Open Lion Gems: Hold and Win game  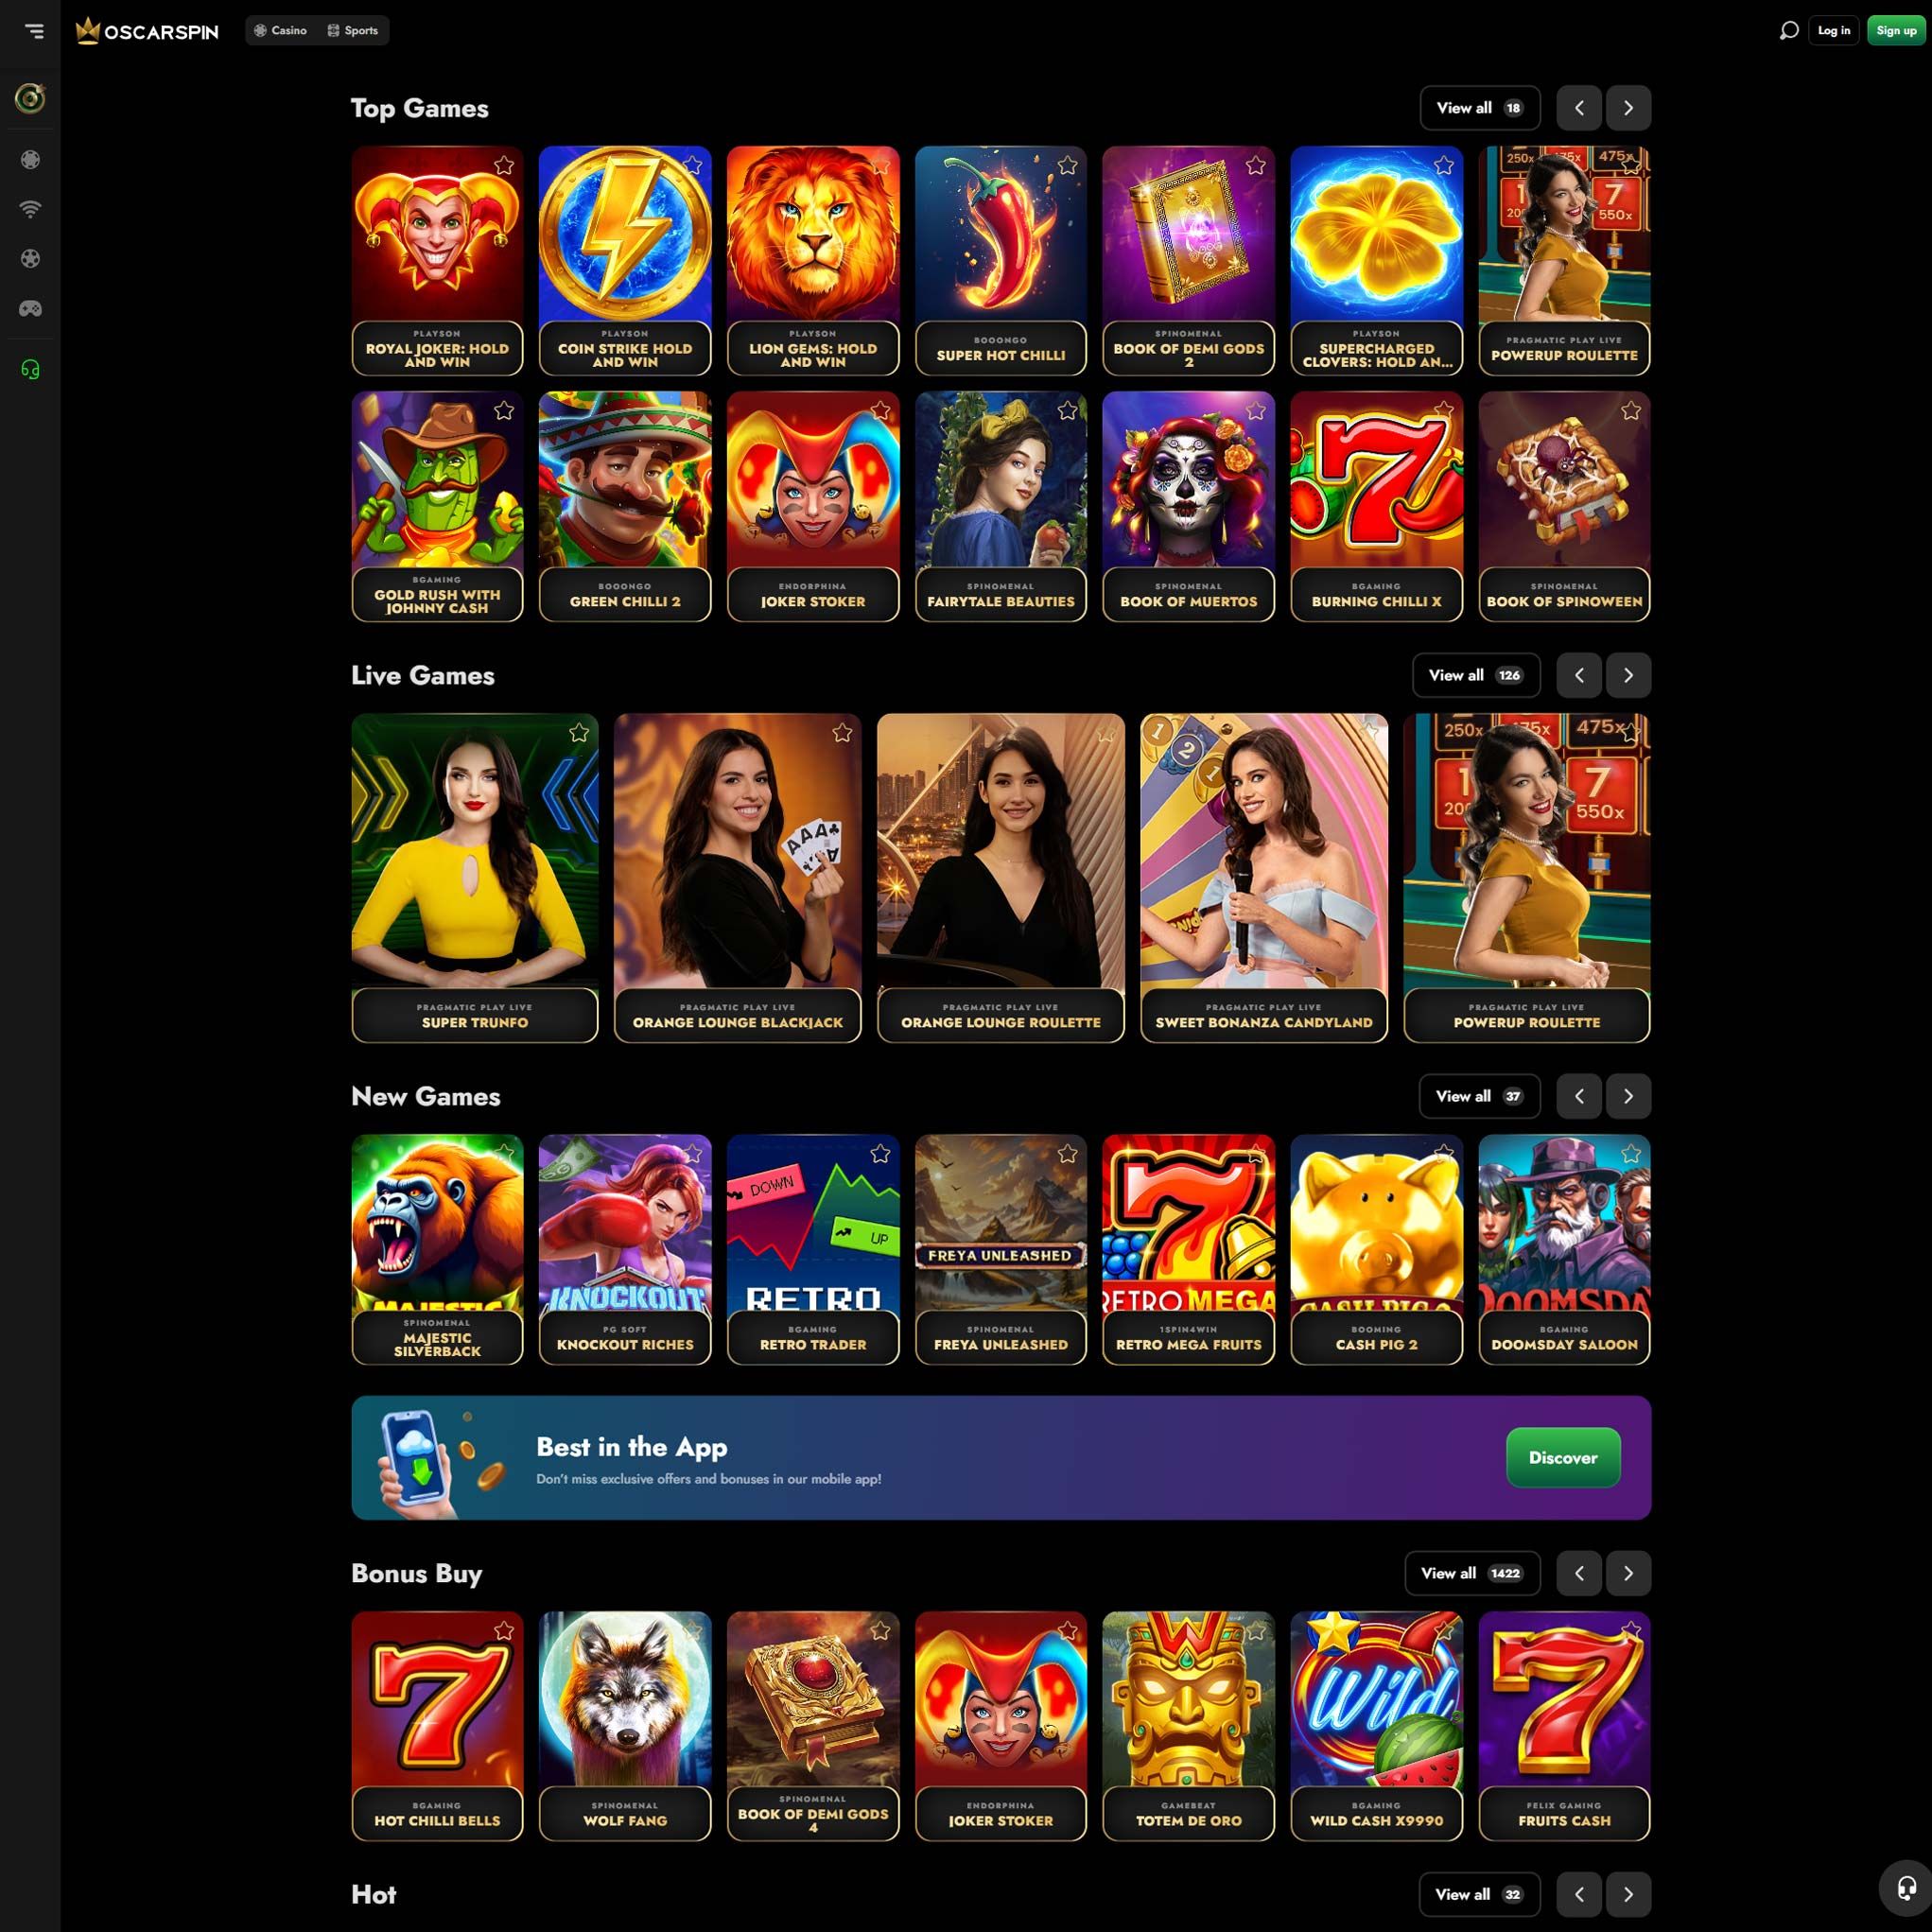813,261
